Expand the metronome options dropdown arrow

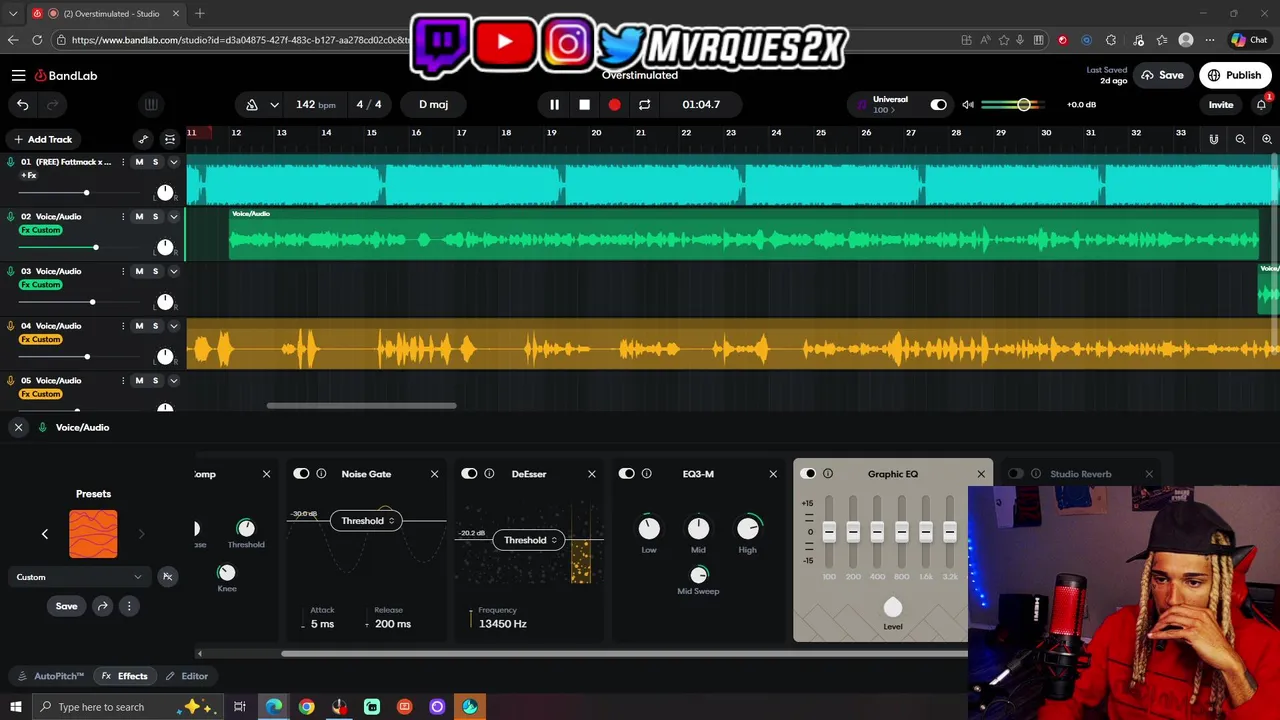point(274,104)
